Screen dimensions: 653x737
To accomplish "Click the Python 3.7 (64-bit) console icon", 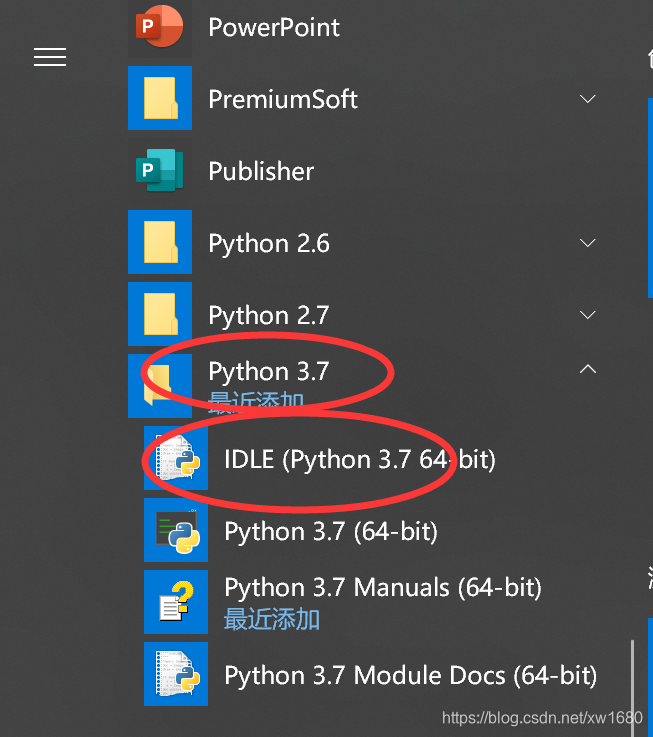I will [176, 530].
